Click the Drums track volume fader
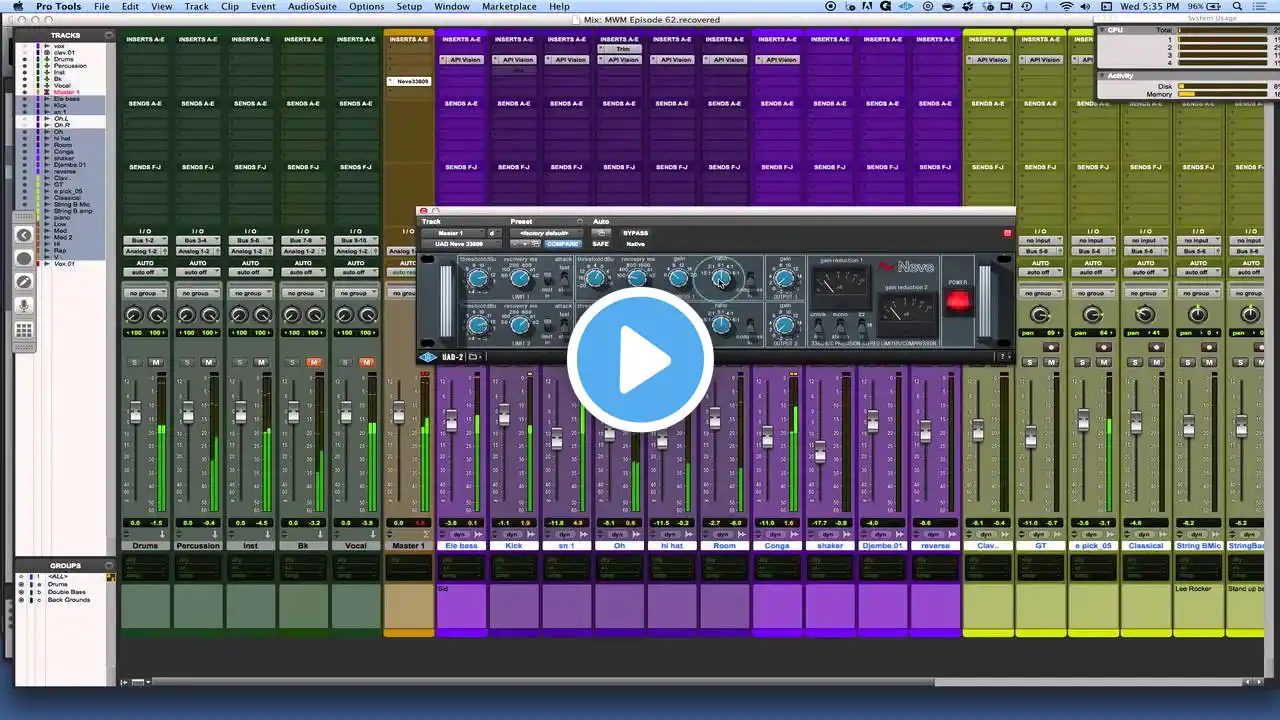The width and height of the screenshot is (1280, 720). pyautogui.click(x=135, y=413)
